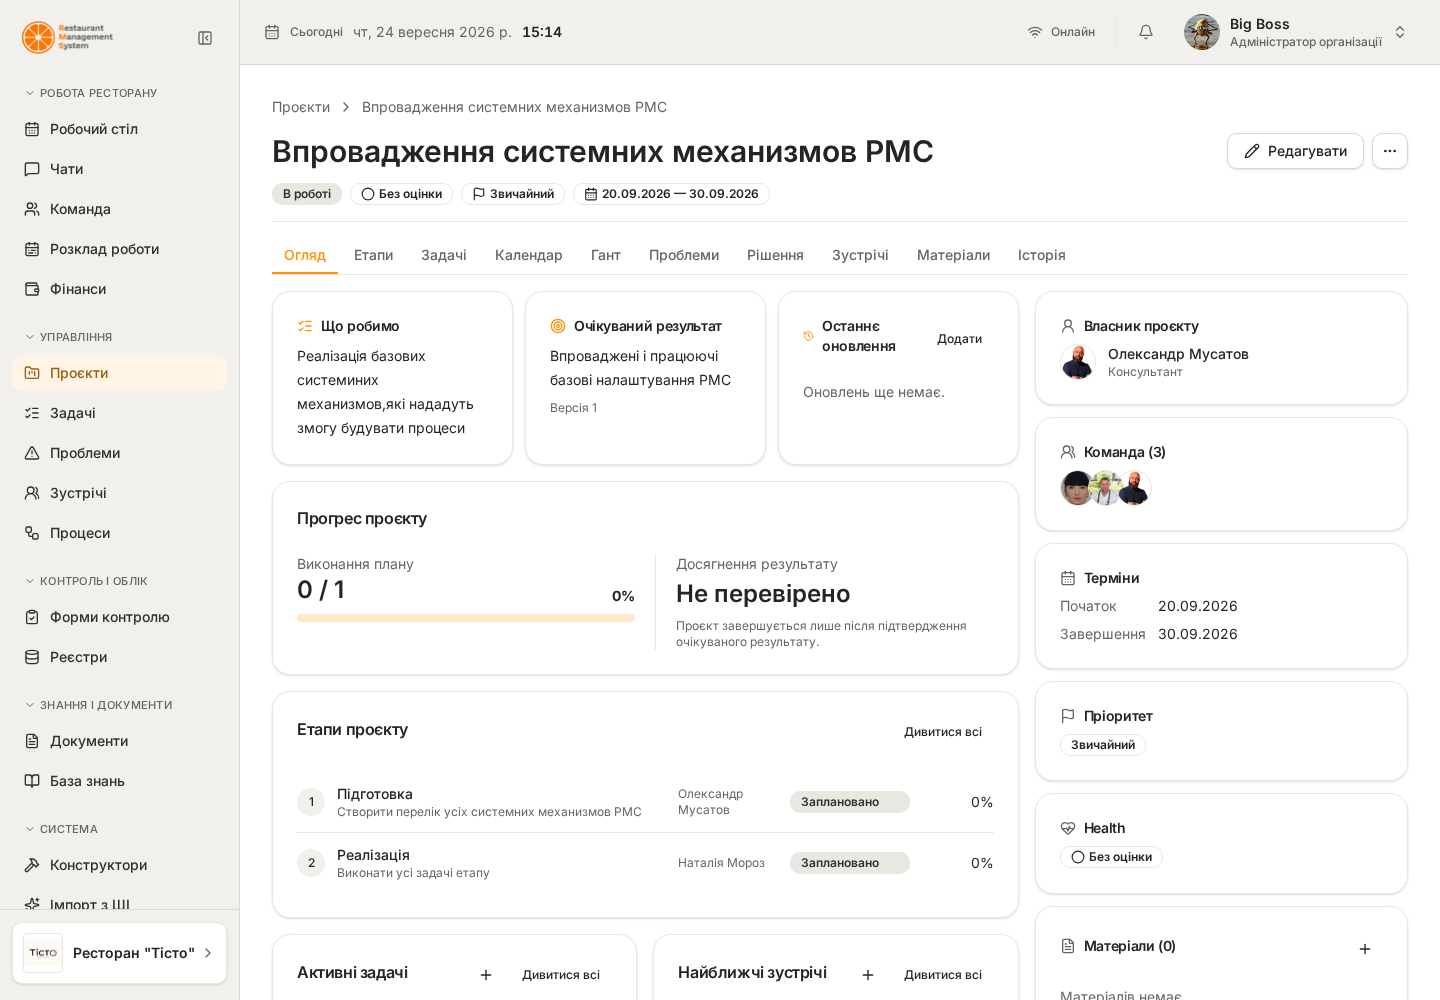
Task: Click the Без оцінки badge under the title
Action: (x=401, y=194)
